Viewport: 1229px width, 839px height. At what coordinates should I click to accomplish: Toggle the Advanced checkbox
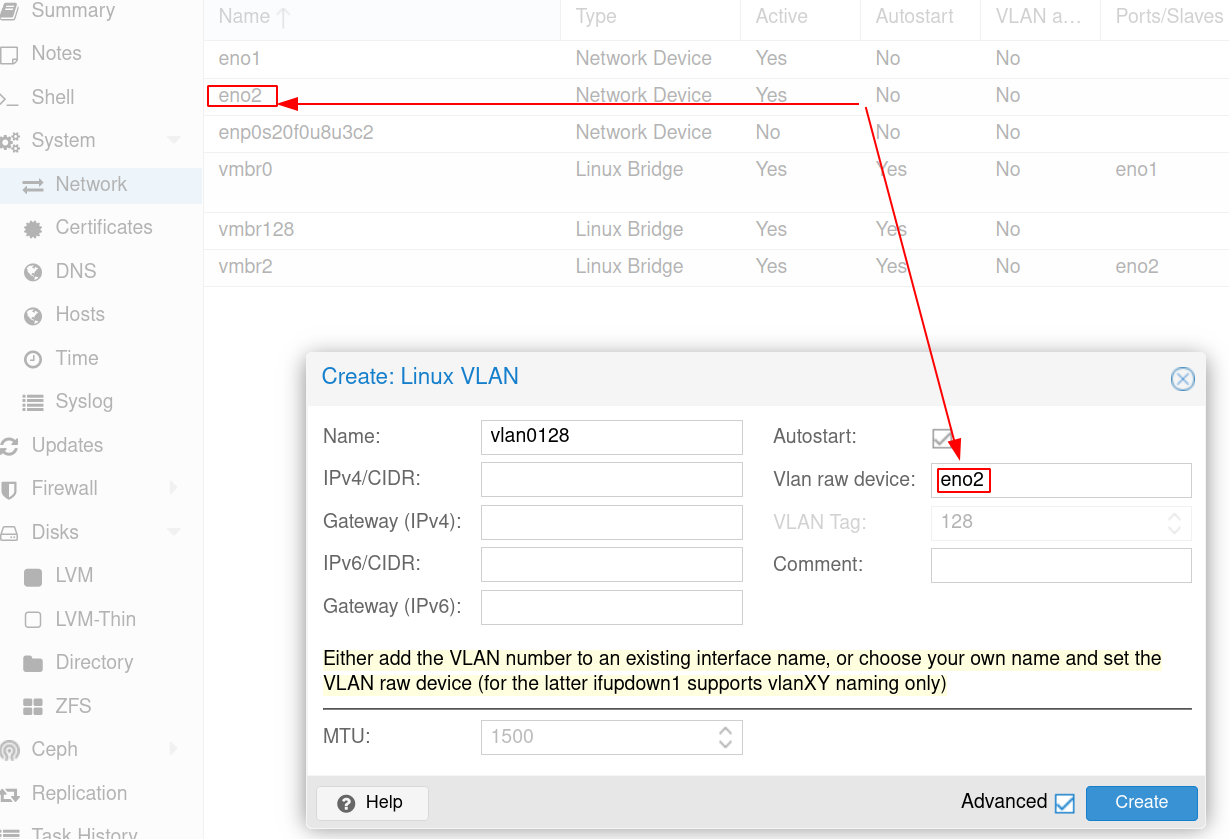[1065, 803]
